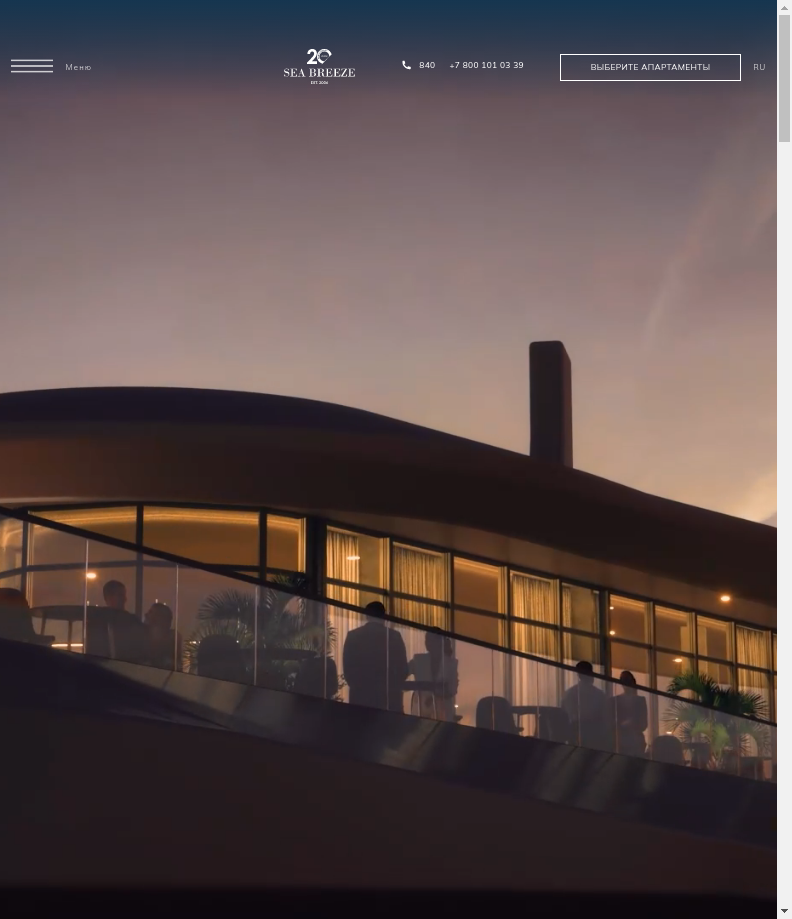Dial the short number 840

427,65
